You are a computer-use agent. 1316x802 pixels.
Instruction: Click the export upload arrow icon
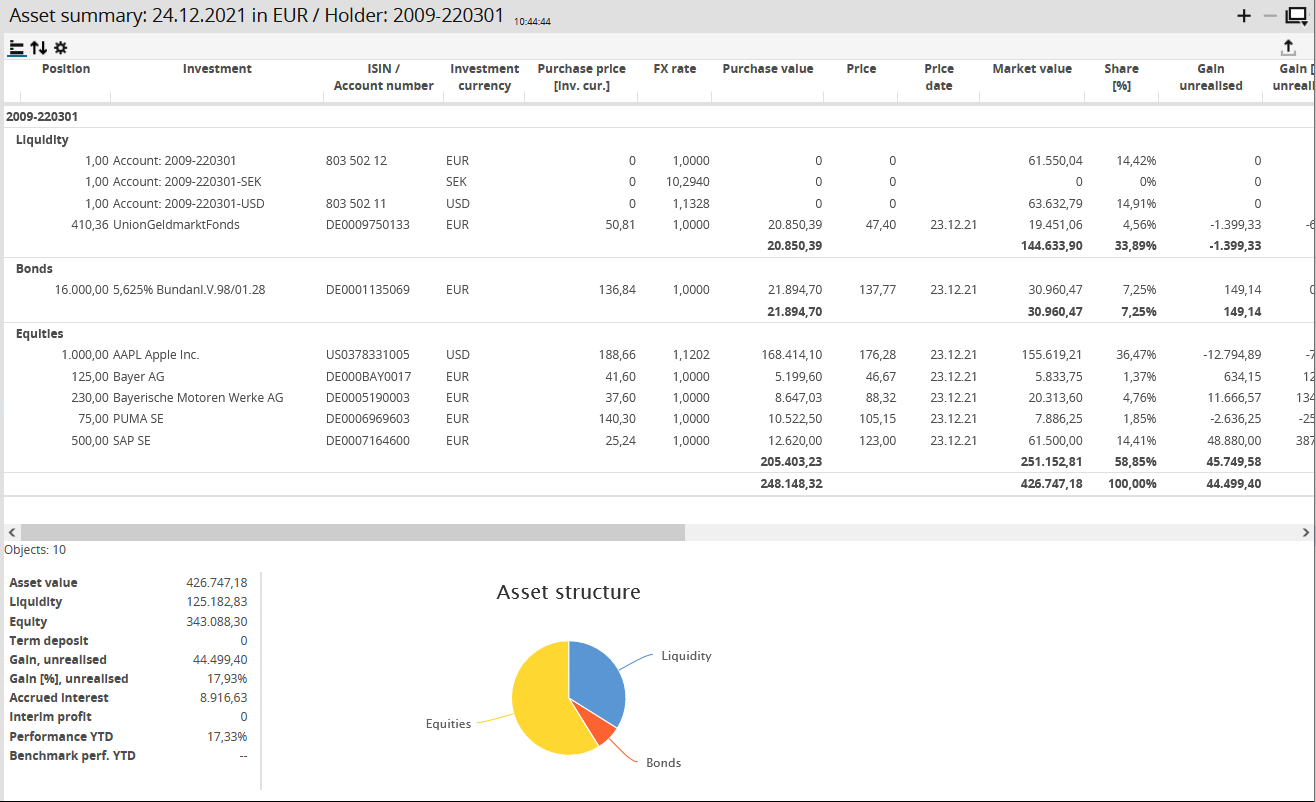[1288, 47]
